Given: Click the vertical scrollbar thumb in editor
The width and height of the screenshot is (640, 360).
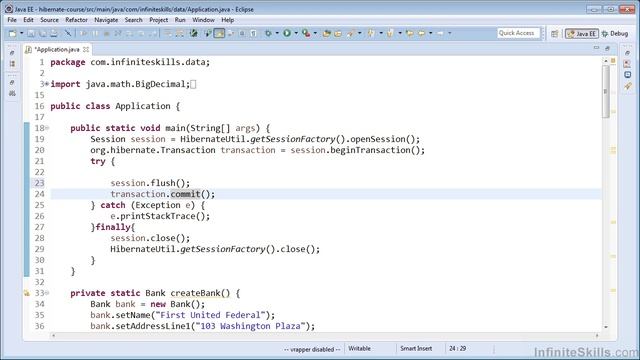Looking at the screenshot, I should tap(606, 91).
